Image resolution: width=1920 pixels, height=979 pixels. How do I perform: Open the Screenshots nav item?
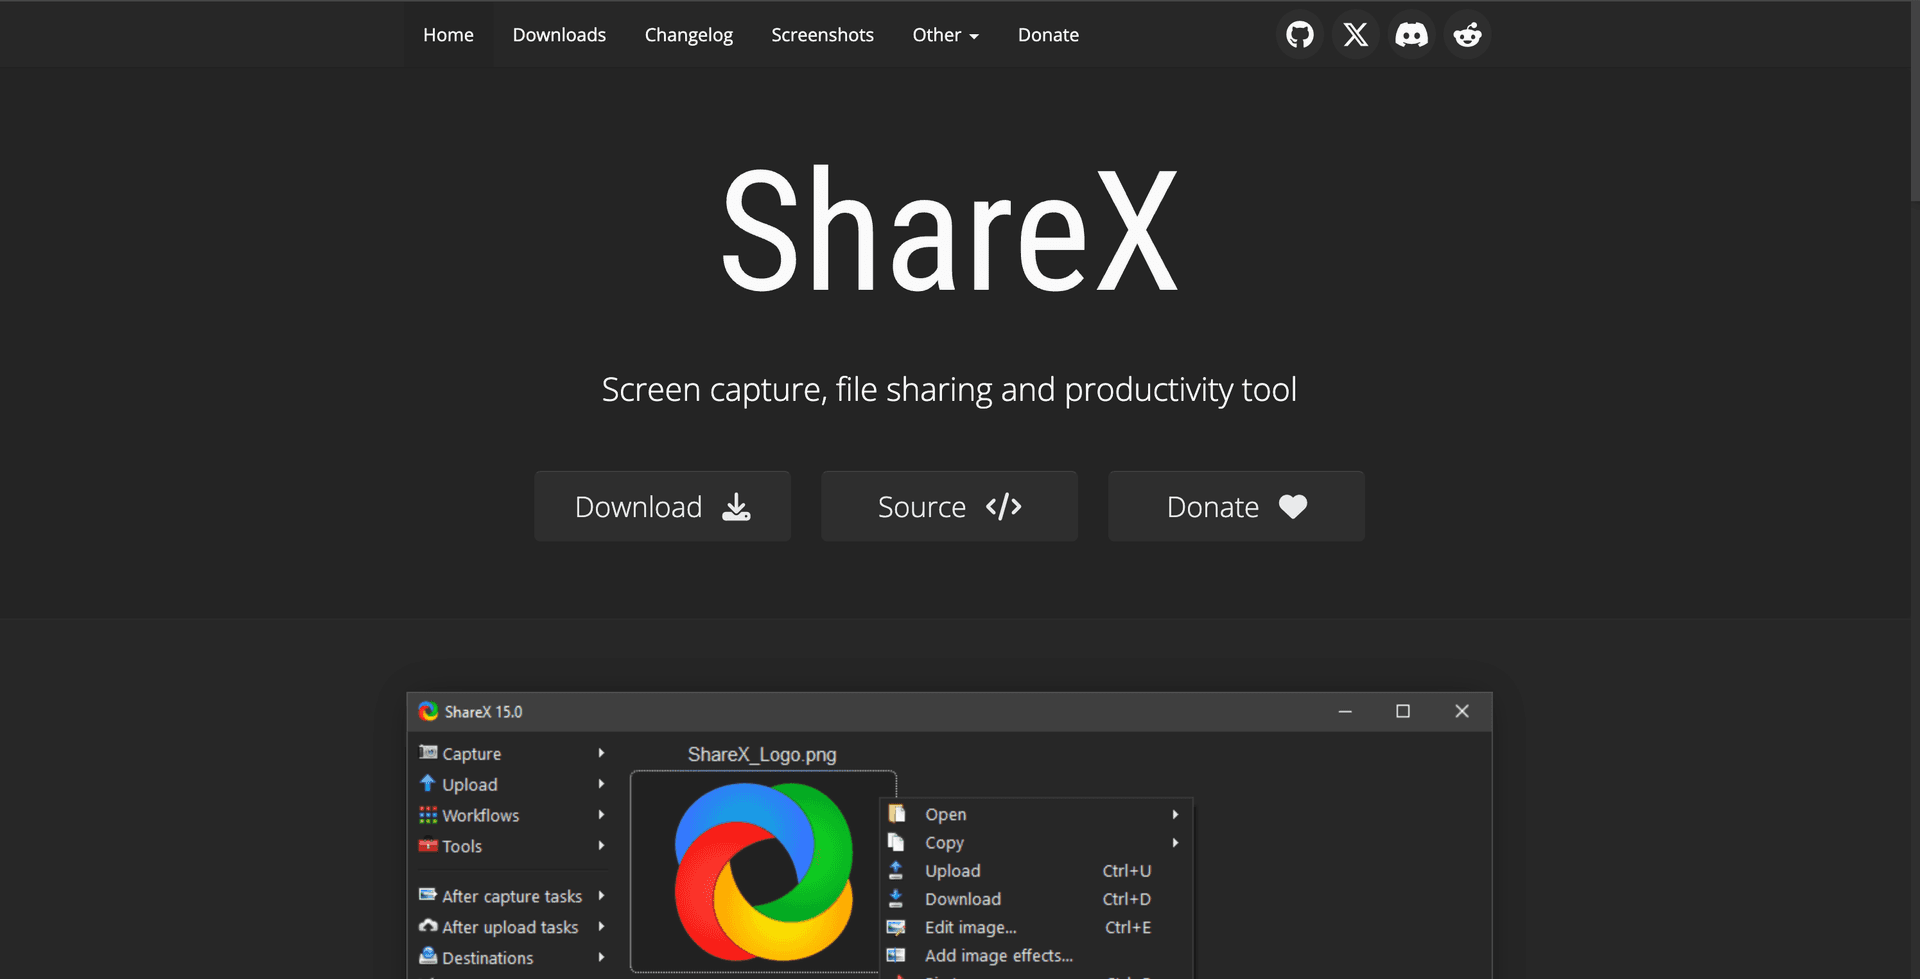click(x=822, y=35)
